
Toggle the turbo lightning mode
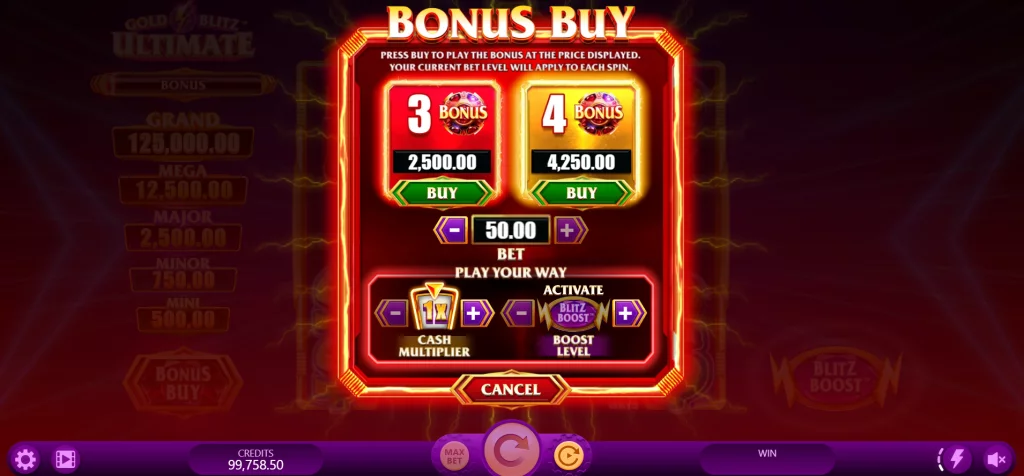coord(955,460)
